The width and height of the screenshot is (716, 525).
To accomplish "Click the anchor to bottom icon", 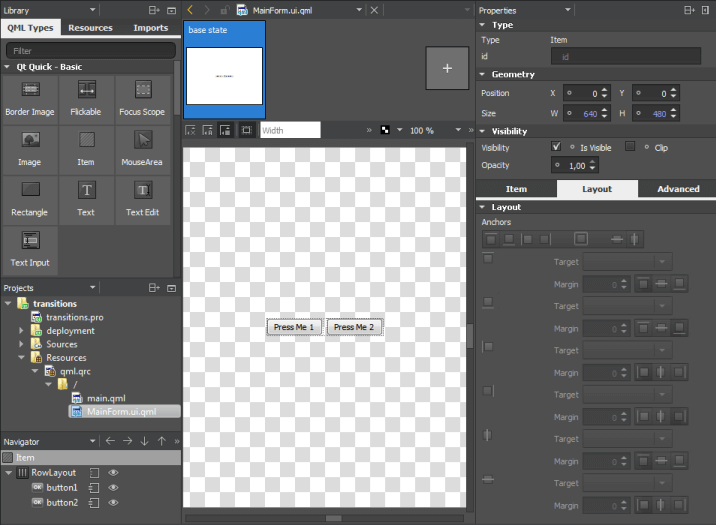I will (509, 239).
